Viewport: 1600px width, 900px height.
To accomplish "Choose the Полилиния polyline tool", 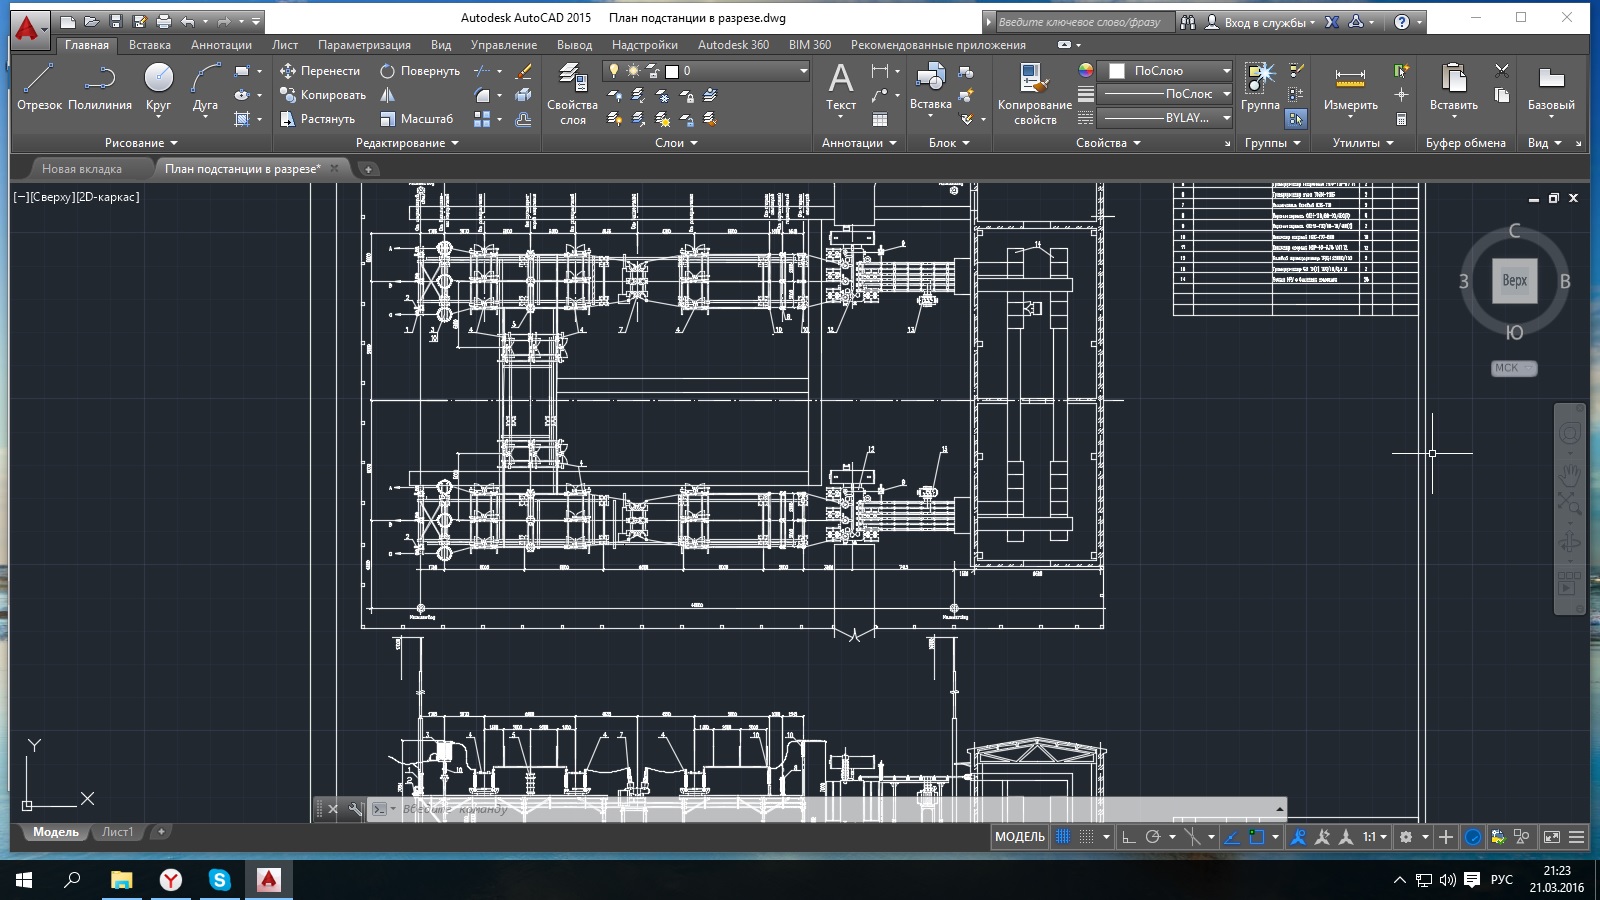I will coord(100,87).
